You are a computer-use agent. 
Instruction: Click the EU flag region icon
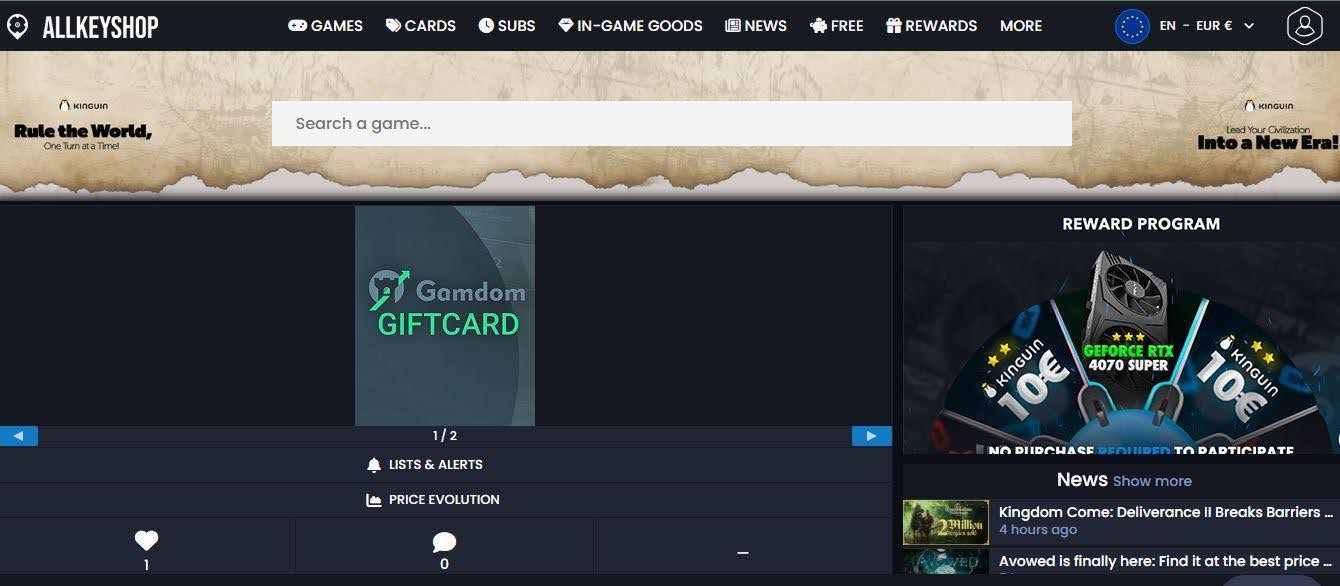[1132, 26]
